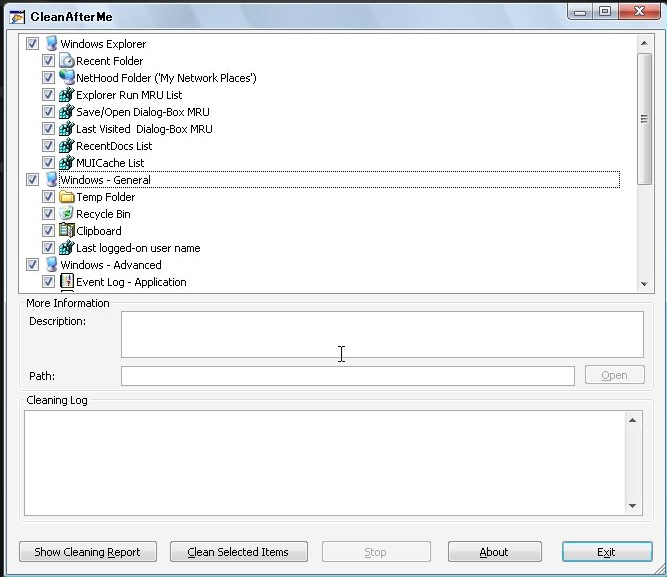Select the 'Last Visited Dialog-Box MRU' label
Viewport: 667px width, 577px height.
coord(144,129)
